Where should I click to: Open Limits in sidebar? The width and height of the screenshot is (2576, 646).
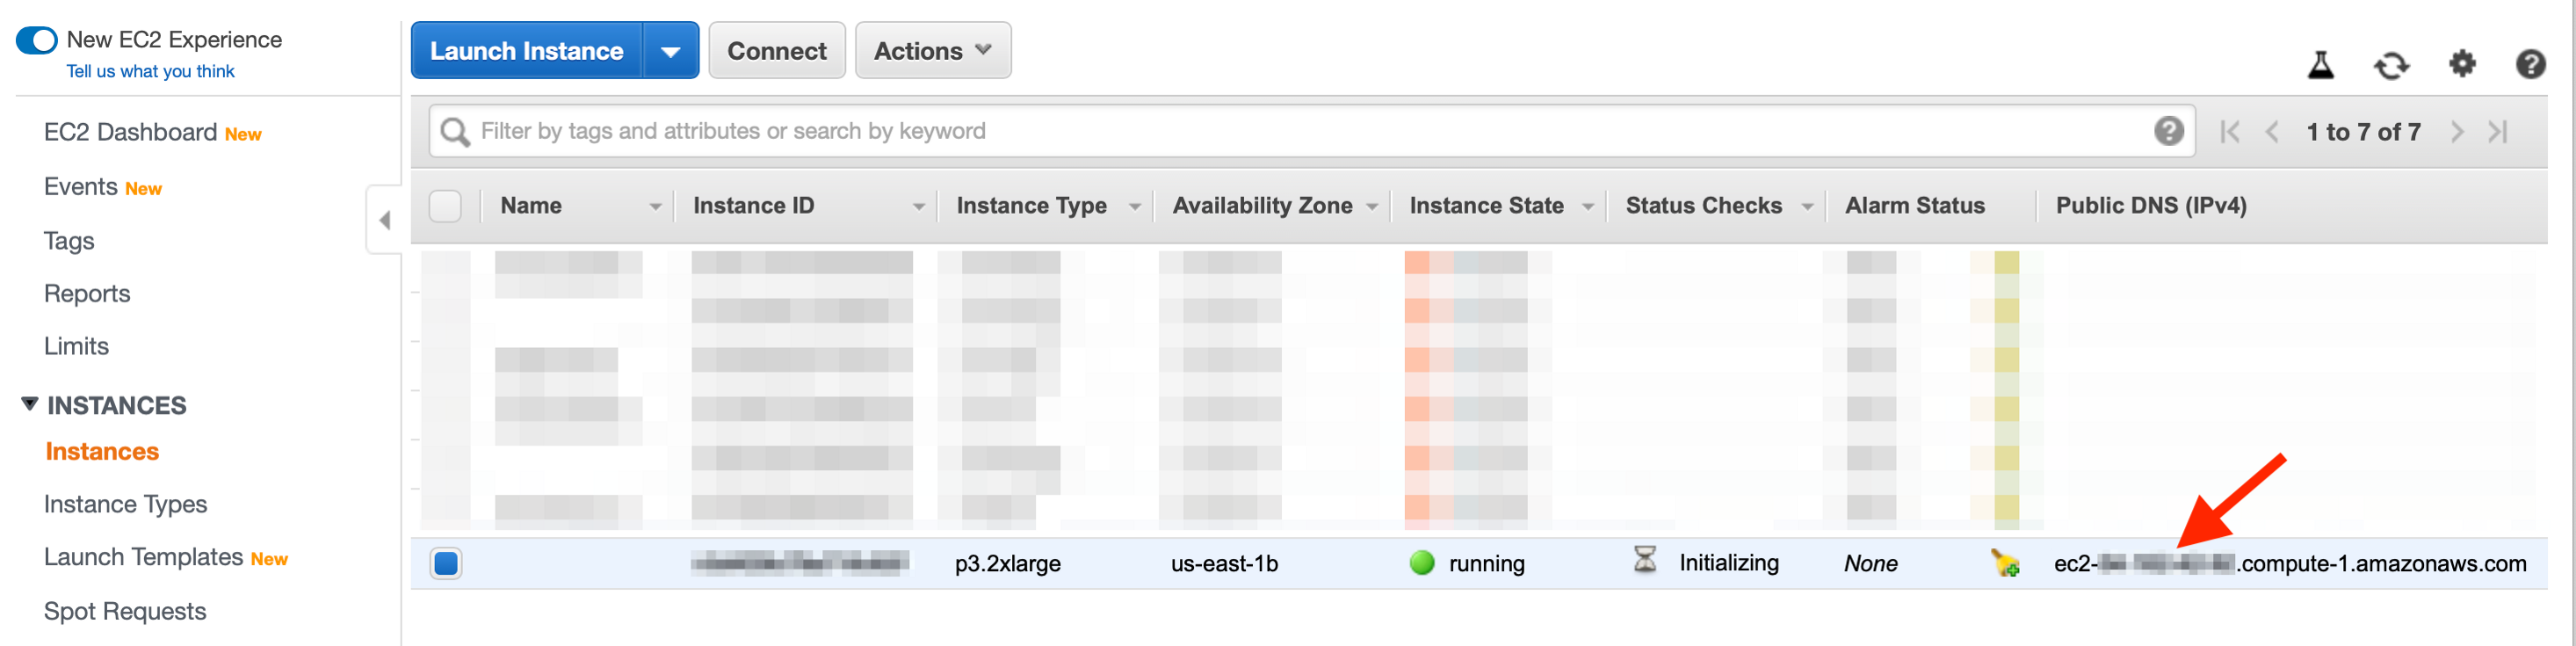[76, 346]
